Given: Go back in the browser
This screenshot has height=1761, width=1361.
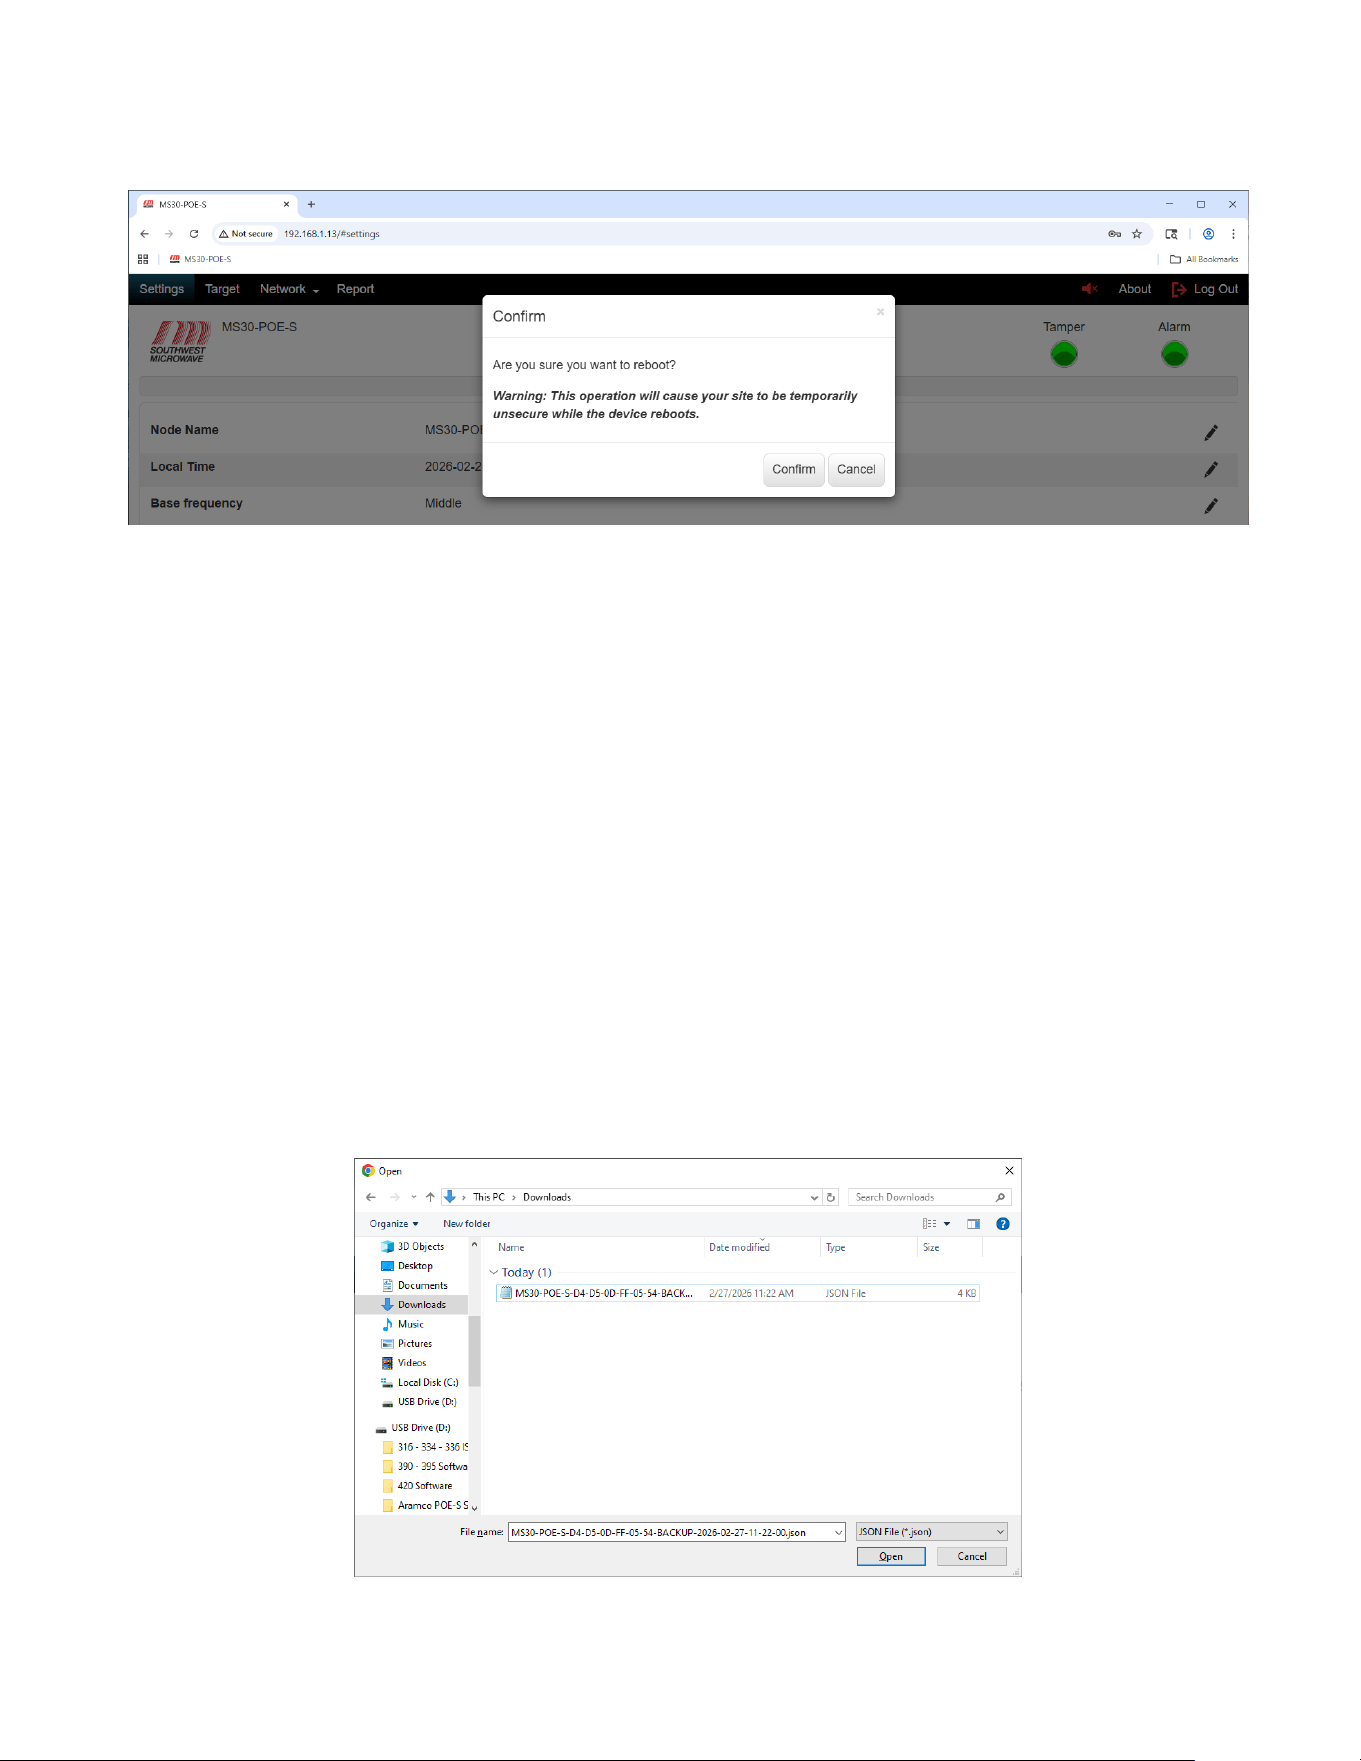Looking at the screenshot, I should tap(145, 234).
